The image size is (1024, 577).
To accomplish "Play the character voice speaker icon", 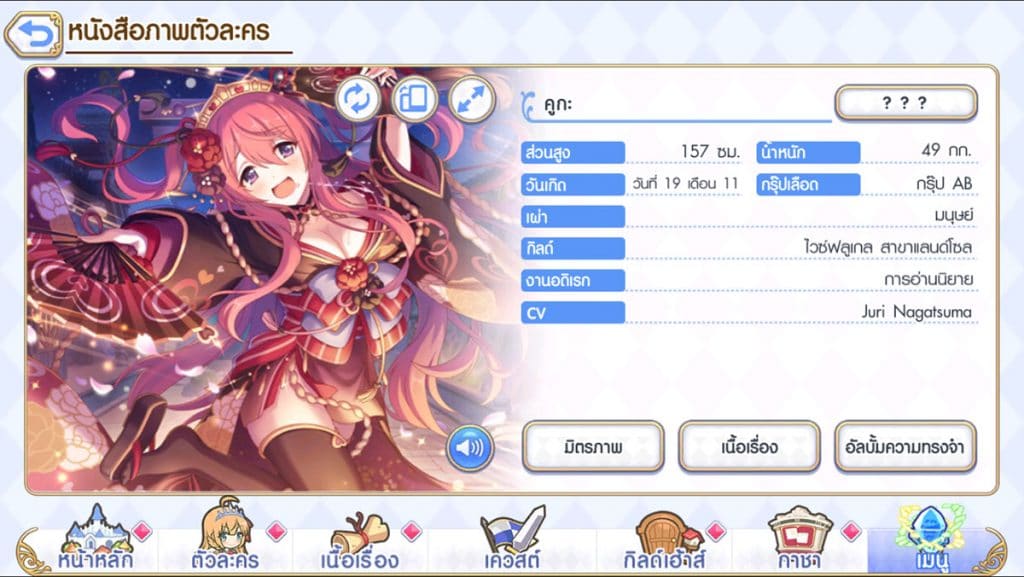I will click(470, 448).
